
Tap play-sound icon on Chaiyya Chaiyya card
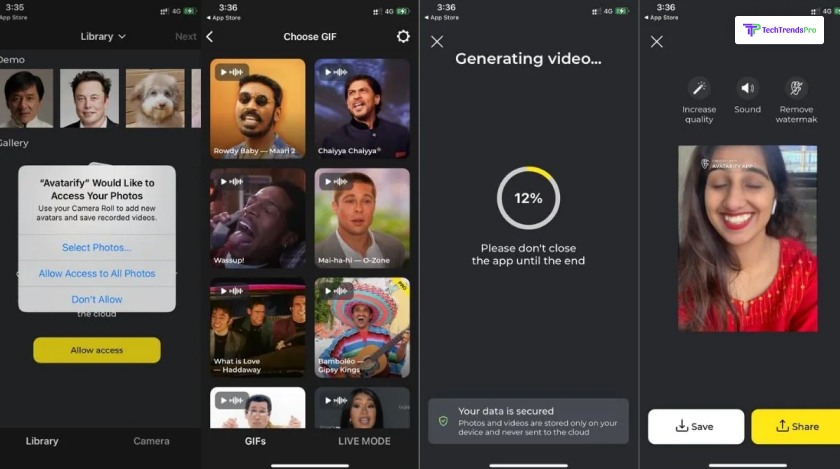[336, 72]
